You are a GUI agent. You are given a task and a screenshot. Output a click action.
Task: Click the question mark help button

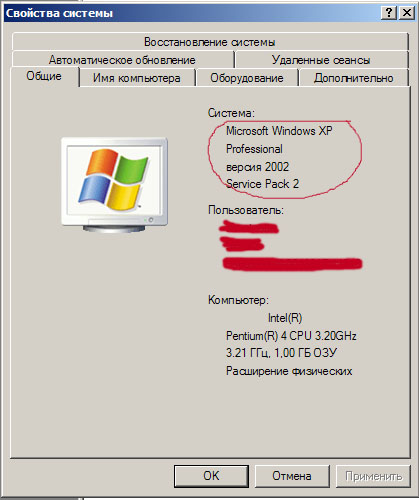click(389, 13)
